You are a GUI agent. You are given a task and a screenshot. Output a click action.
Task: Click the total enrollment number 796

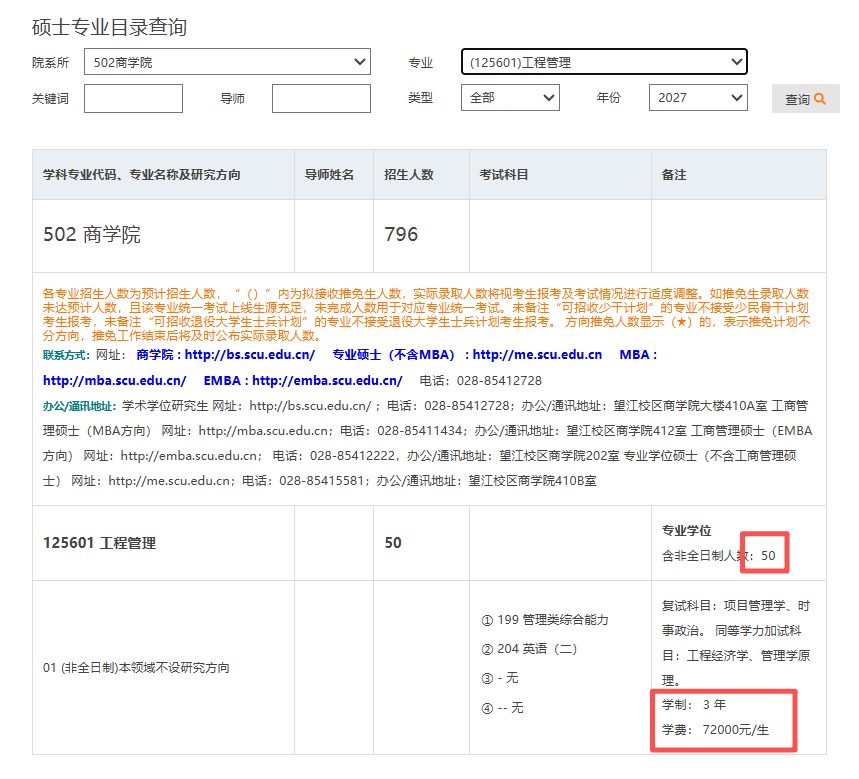(x=401, y=234)
